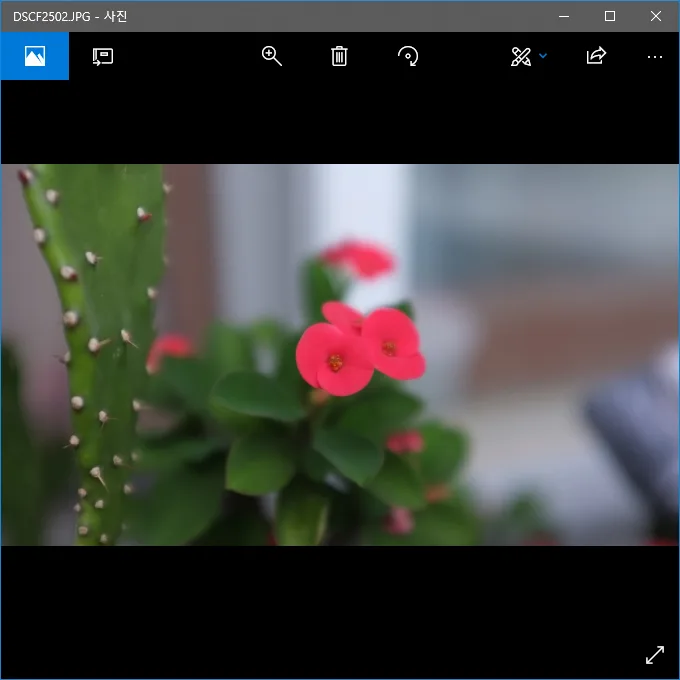Image resolution: width=680 pixels, height=680 pixels.
Task: Maximize the Photos window
Action: (x=610, y=16)
